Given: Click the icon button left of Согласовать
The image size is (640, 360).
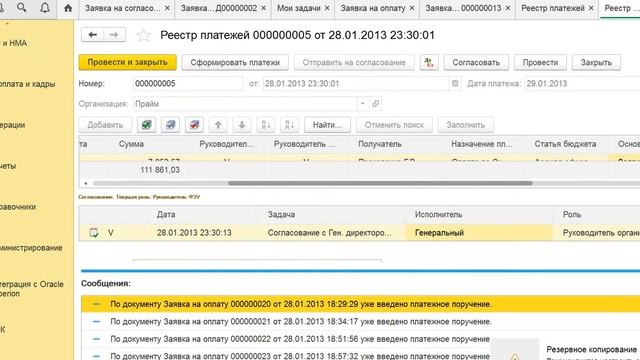Looking at the screenshot, I should coord(429,62).
